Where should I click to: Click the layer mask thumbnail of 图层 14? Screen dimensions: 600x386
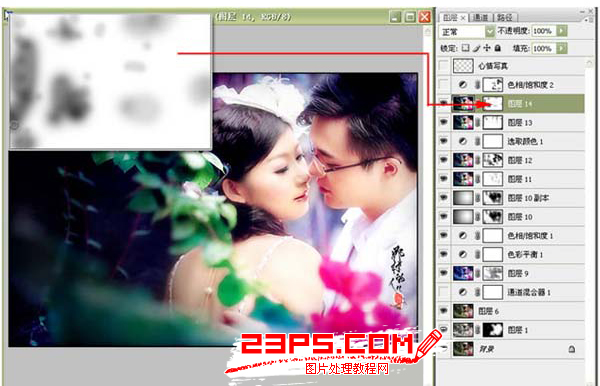[492, 103]
